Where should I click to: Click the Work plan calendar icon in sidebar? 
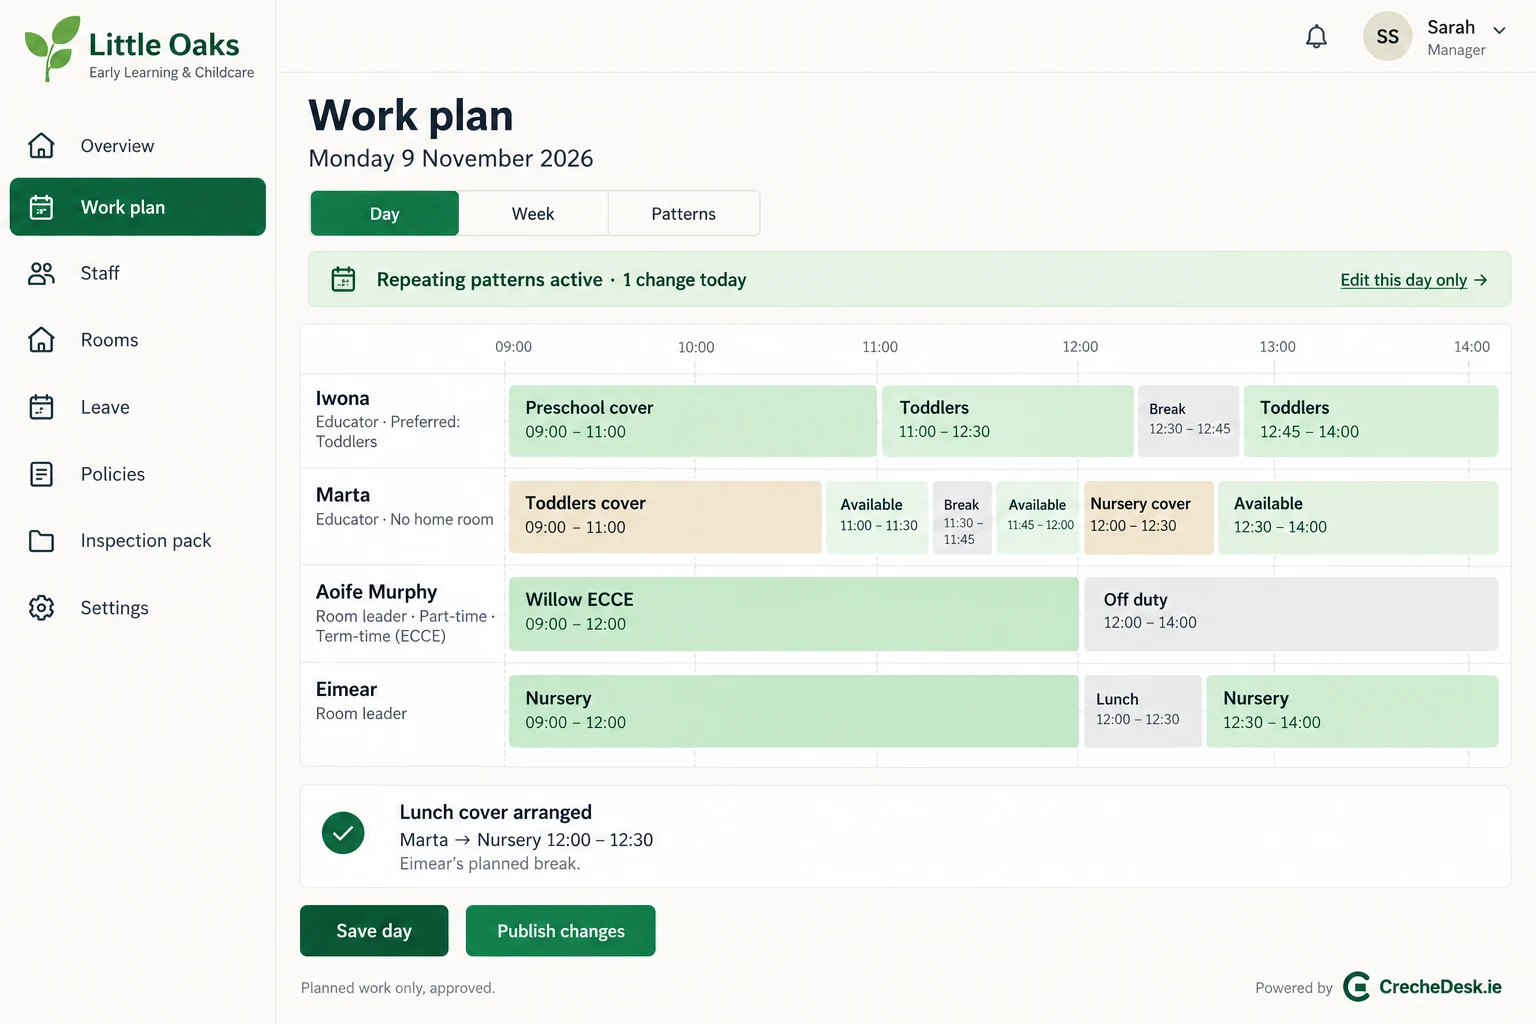pyautogui.click(x=41, y=207)
